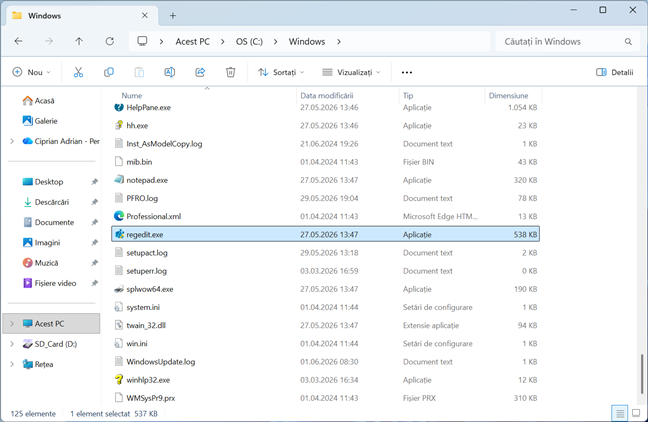648x422 pixels.
Task: Select the PFRO.log file
Action: tap(325, 198)
